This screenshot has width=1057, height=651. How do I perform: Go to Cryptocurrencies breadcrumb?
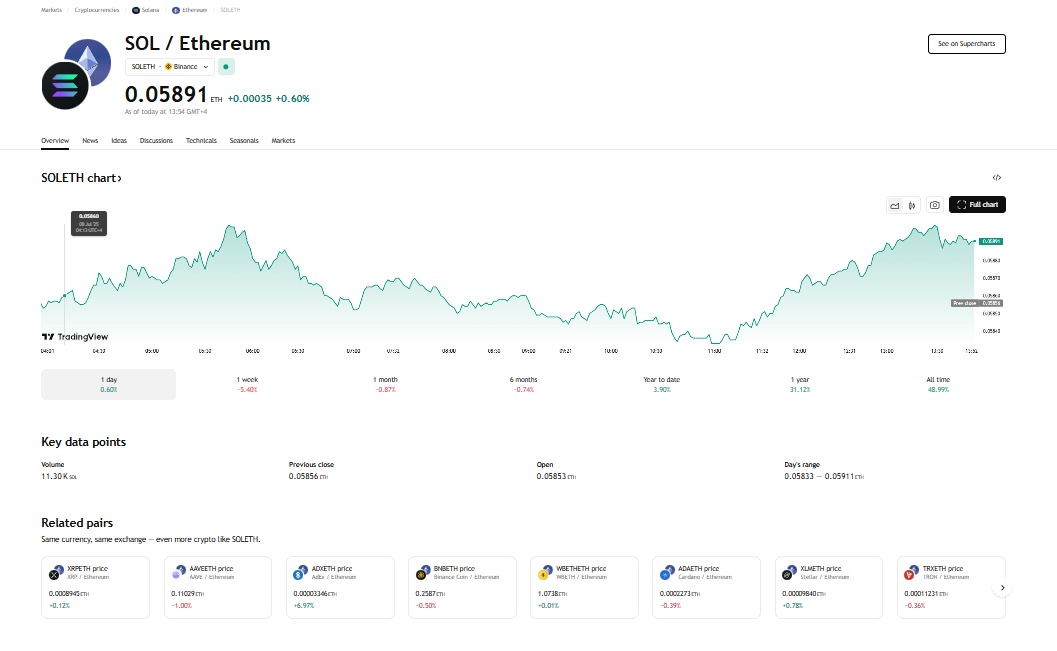click(x=97, y=10)
